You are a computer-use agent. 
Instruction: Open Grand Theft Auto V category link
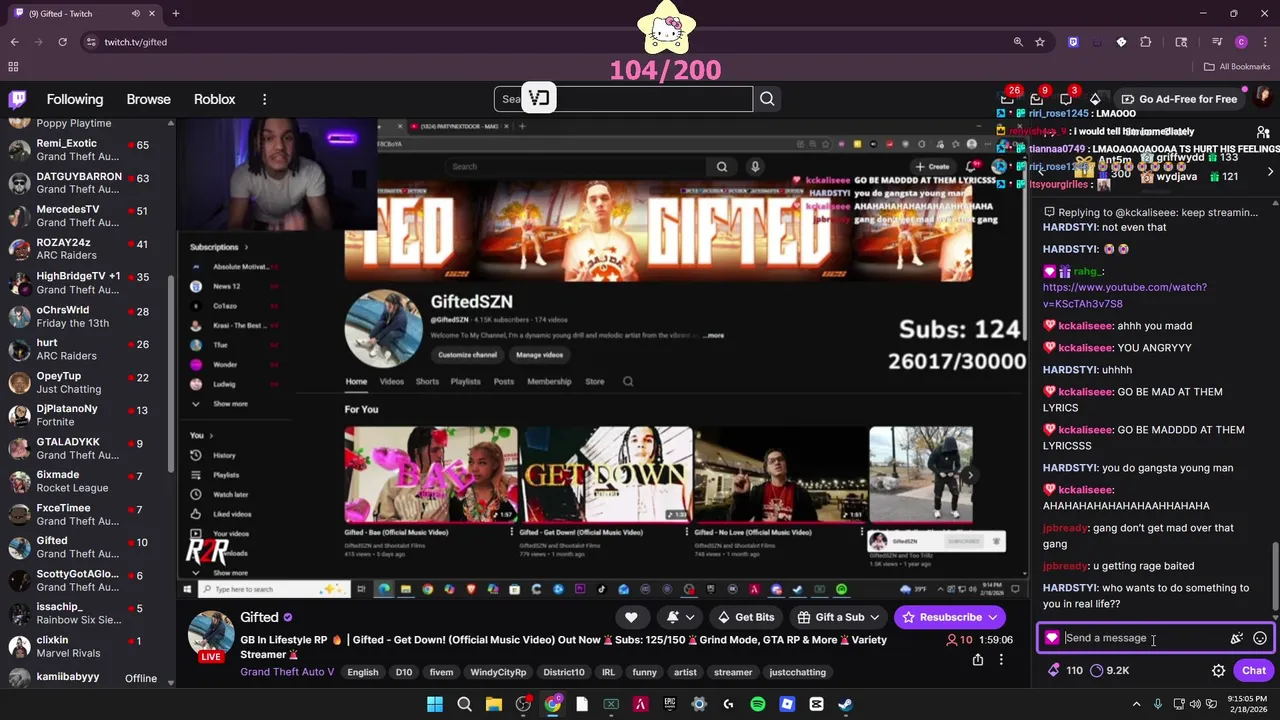point(287,672)
